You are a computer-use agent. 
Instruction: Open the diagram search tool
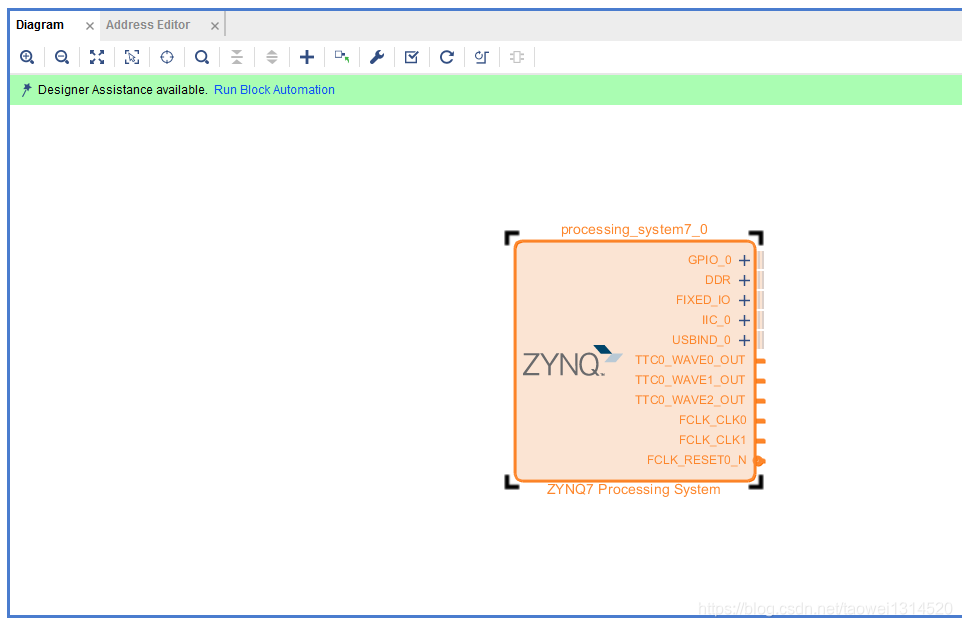click(x=202, y=57)
